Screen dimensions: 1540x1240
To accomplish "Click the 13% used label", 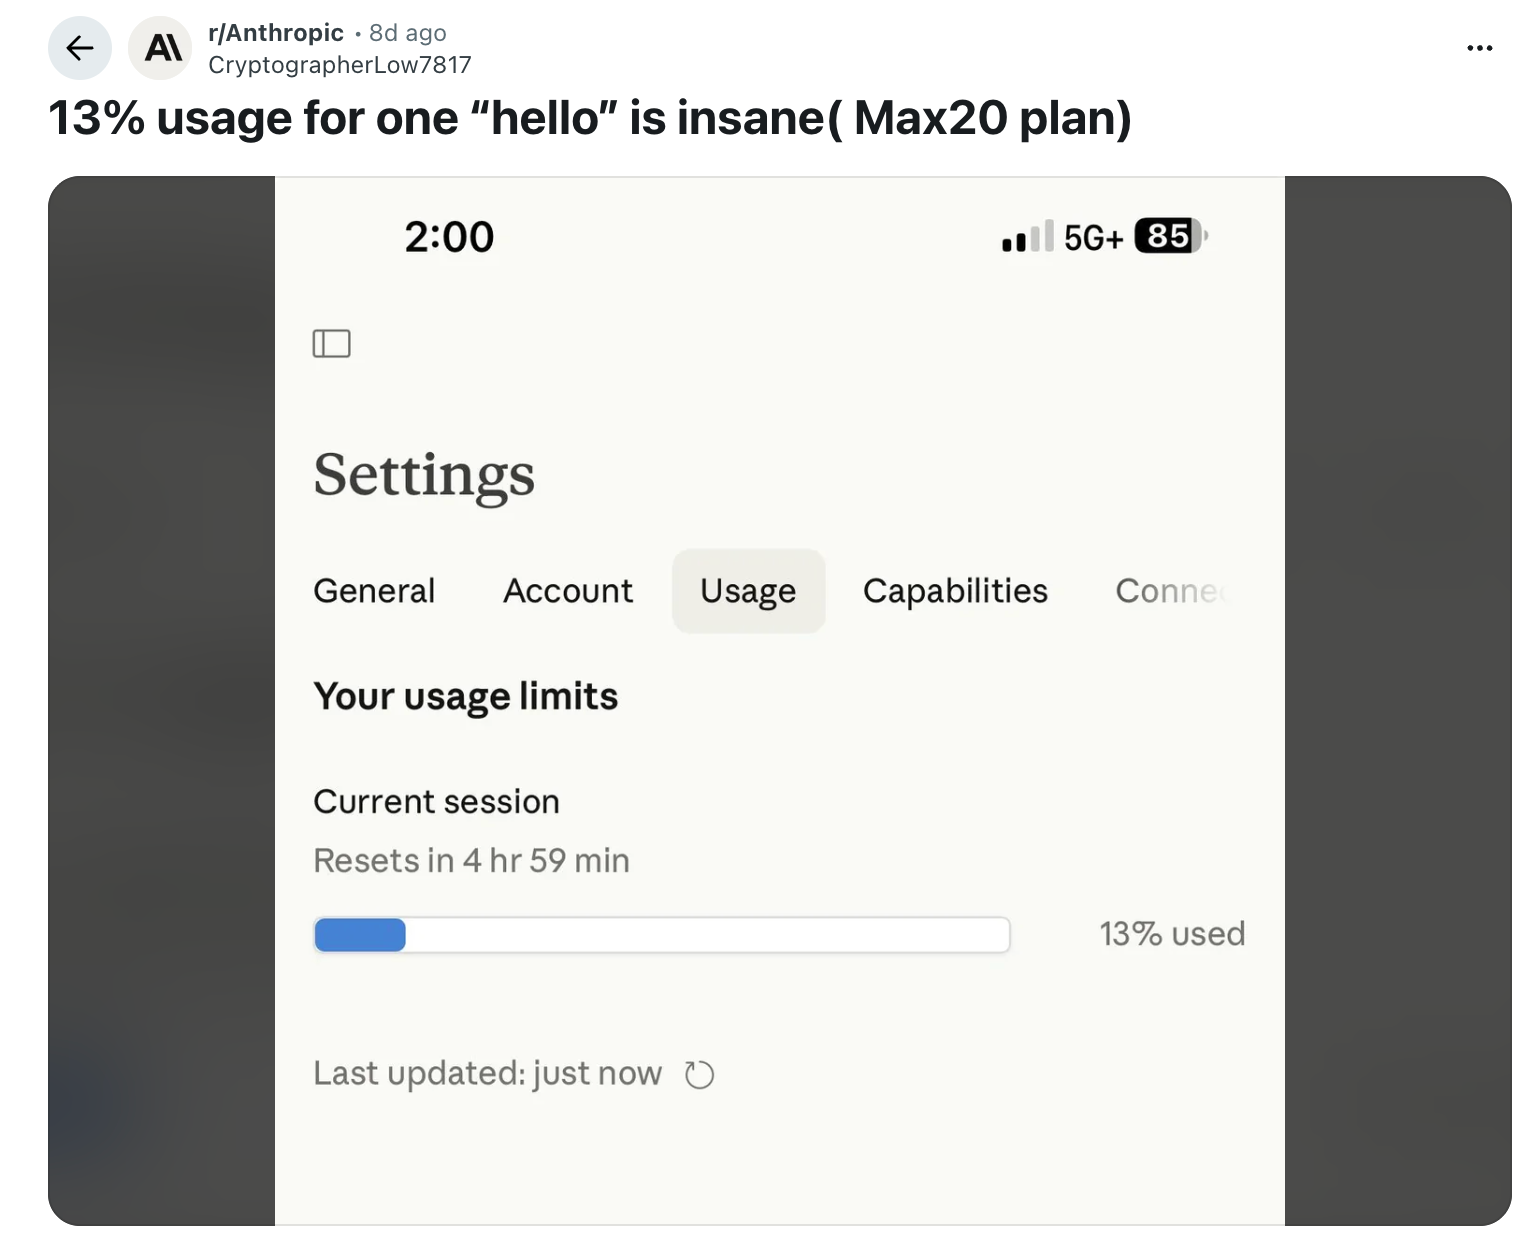I will tap(1172, 934).
